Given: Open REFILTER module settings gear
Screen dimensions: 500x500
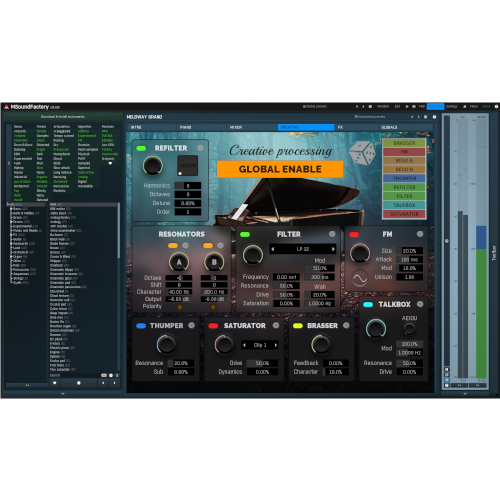Looking at the screenshot, I should pos(200,148).
